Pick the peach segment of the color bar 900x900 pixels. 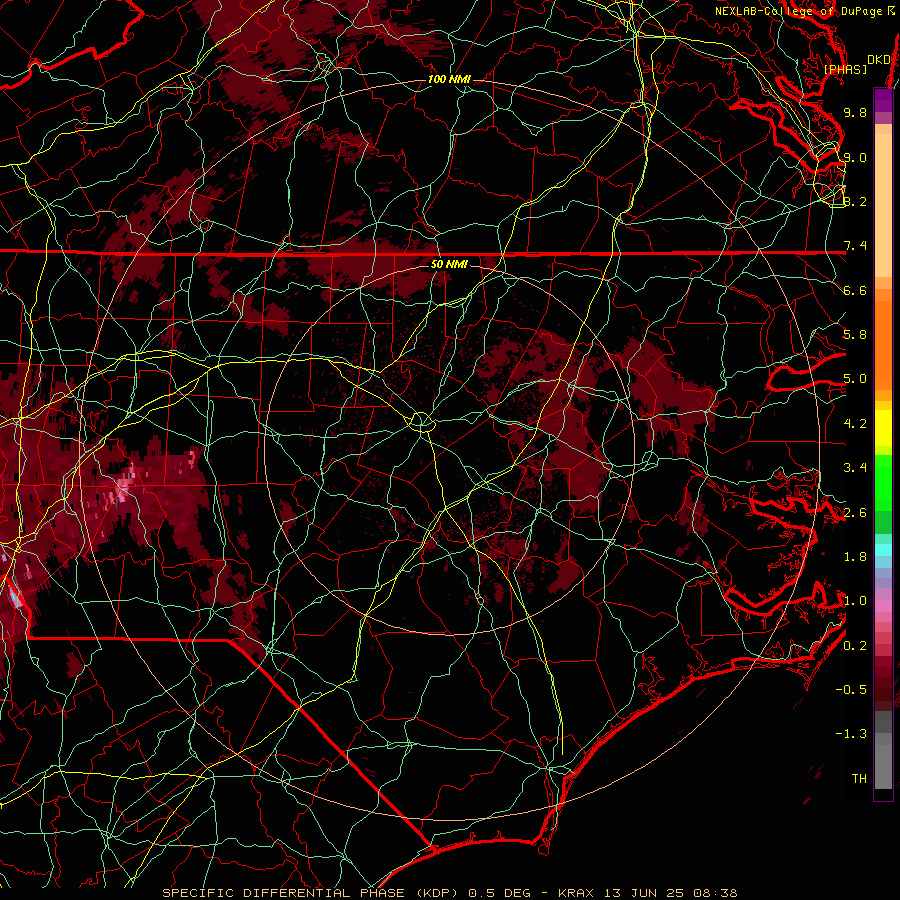tap(883, 207)
